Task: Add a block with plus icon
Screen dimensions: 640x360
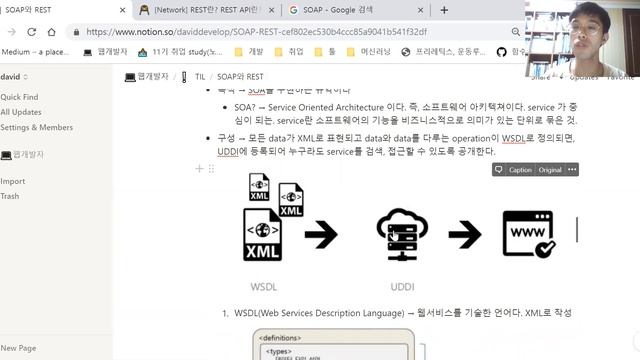Action: click(199, 169)
